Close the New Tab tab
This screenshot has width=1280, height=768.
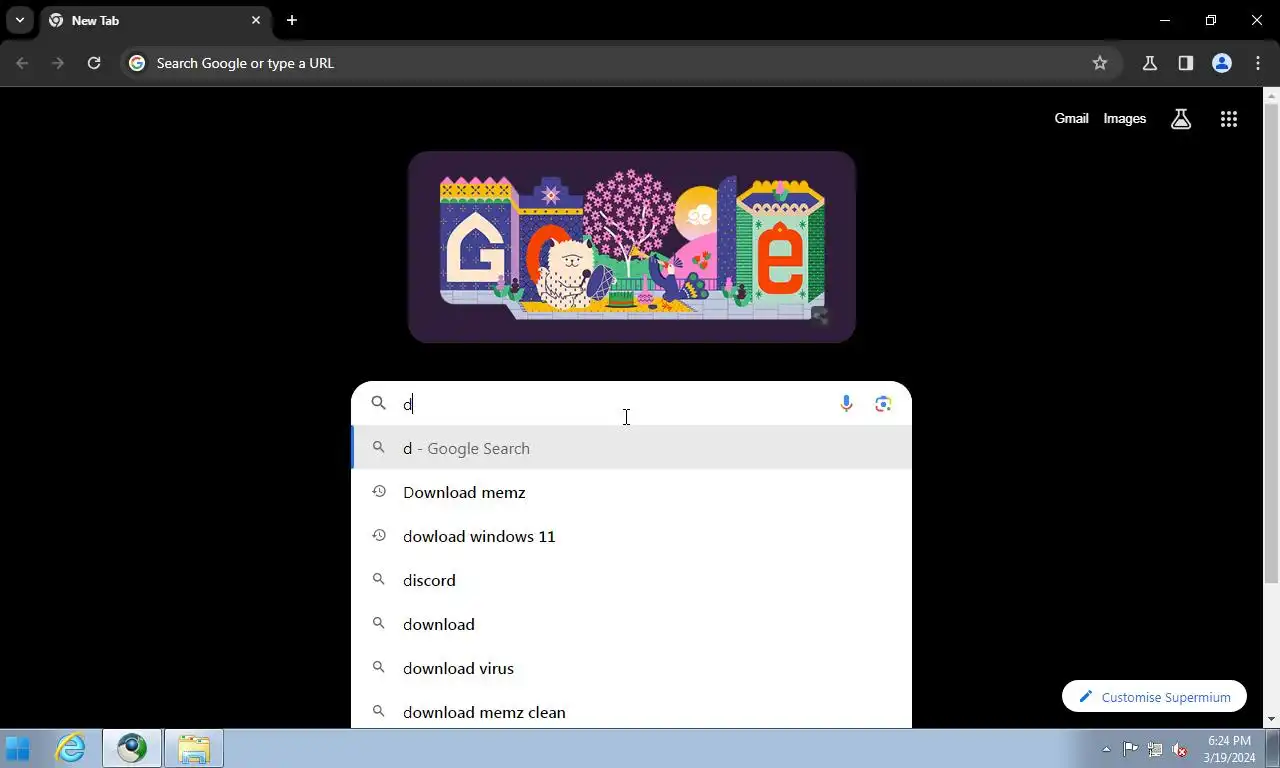(x=256, y=20)
